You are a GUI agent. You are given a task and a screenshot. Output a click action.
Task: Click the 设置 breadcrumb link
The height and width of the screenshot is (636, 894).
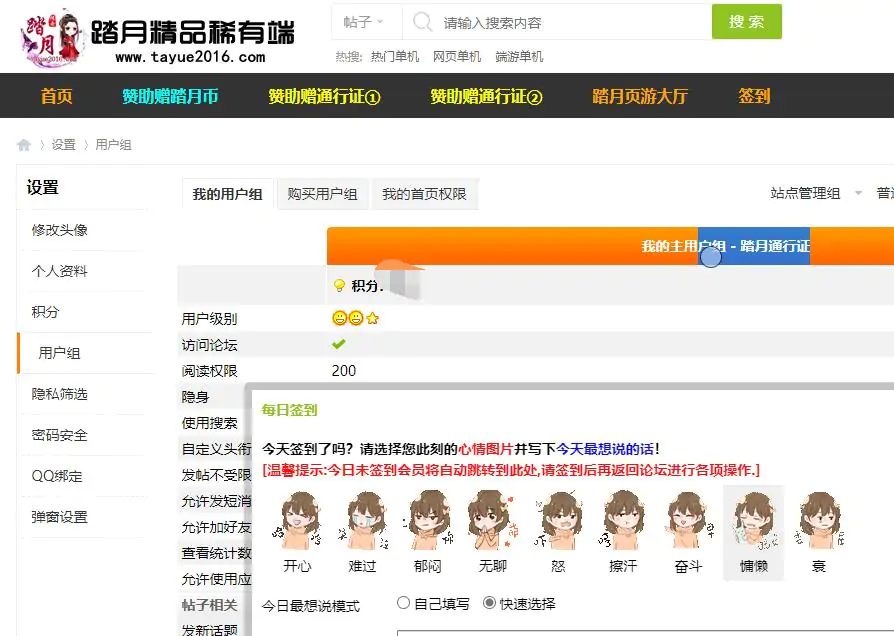[63, 145]
